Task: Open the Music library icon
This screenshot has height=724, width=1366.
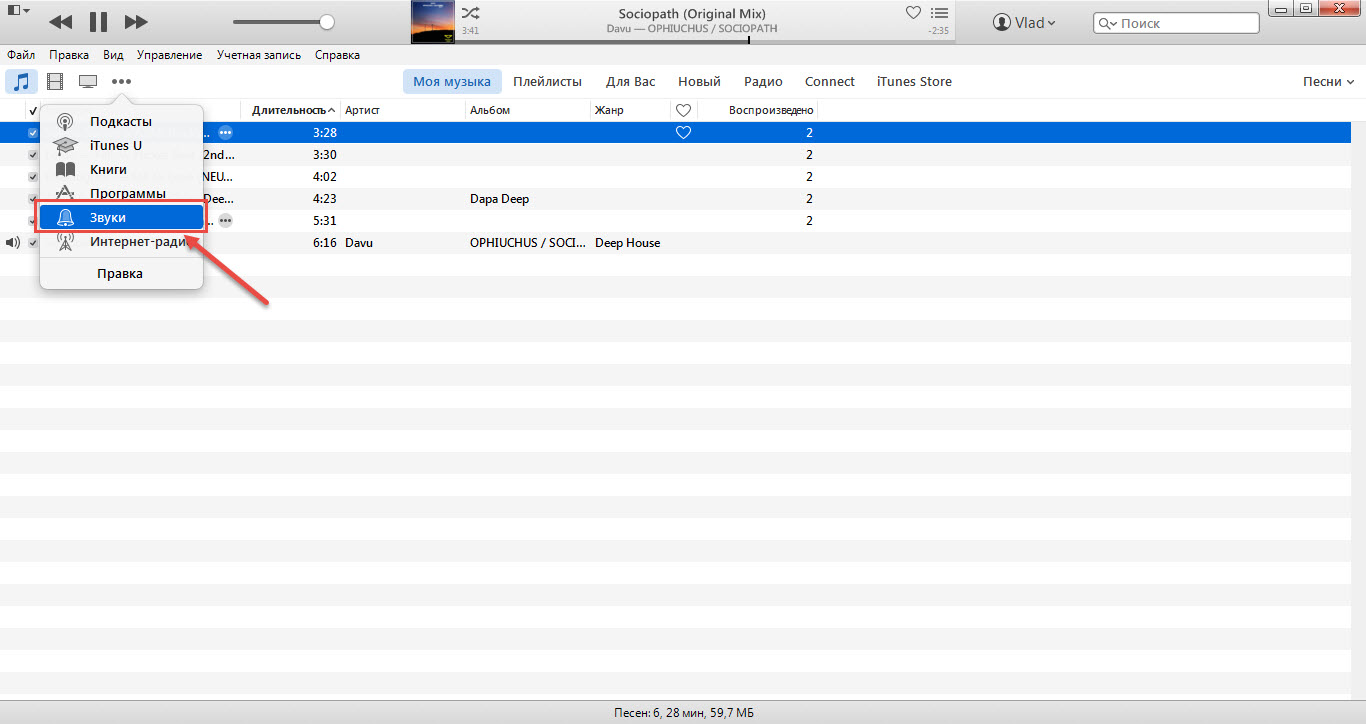Action: [x=22, y=81]
